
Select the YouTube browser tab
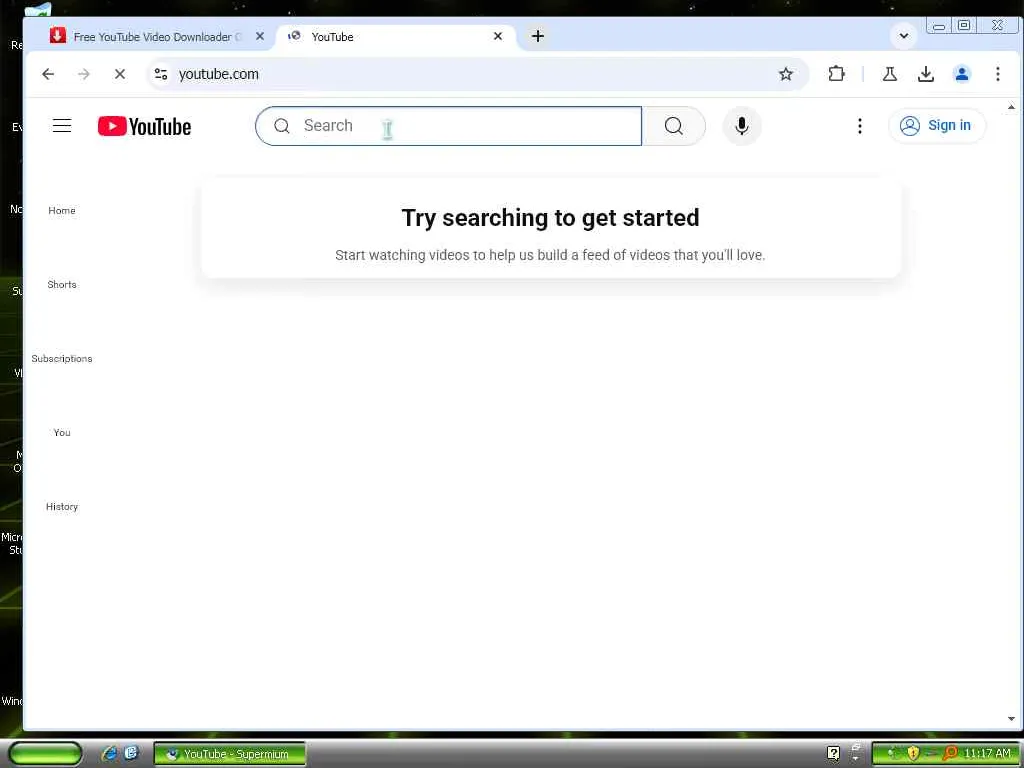[394, 37]
